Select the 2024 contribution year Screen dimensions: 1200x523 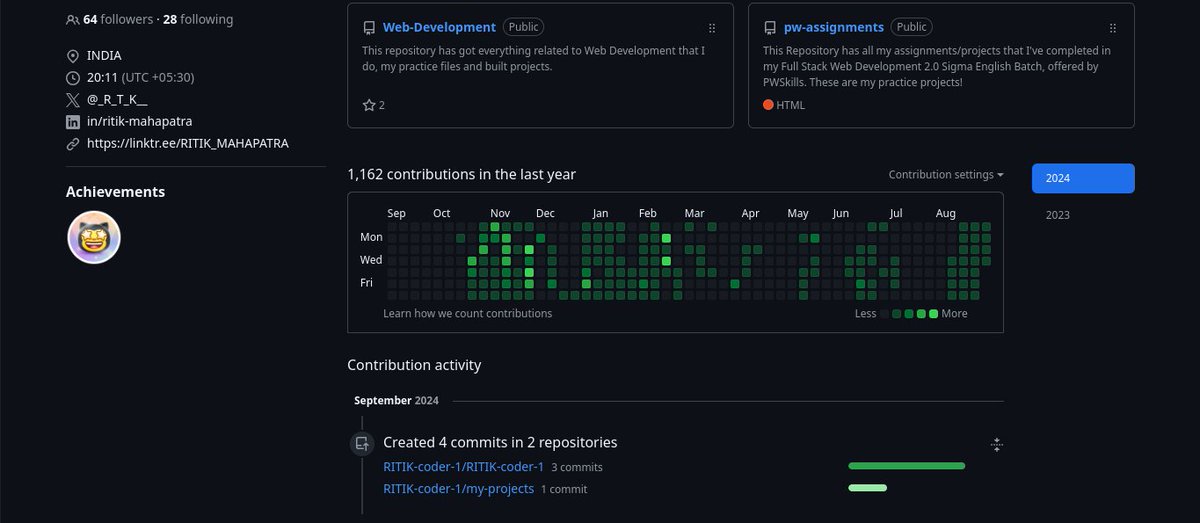pyautogui.click(x=1083, y=178)
